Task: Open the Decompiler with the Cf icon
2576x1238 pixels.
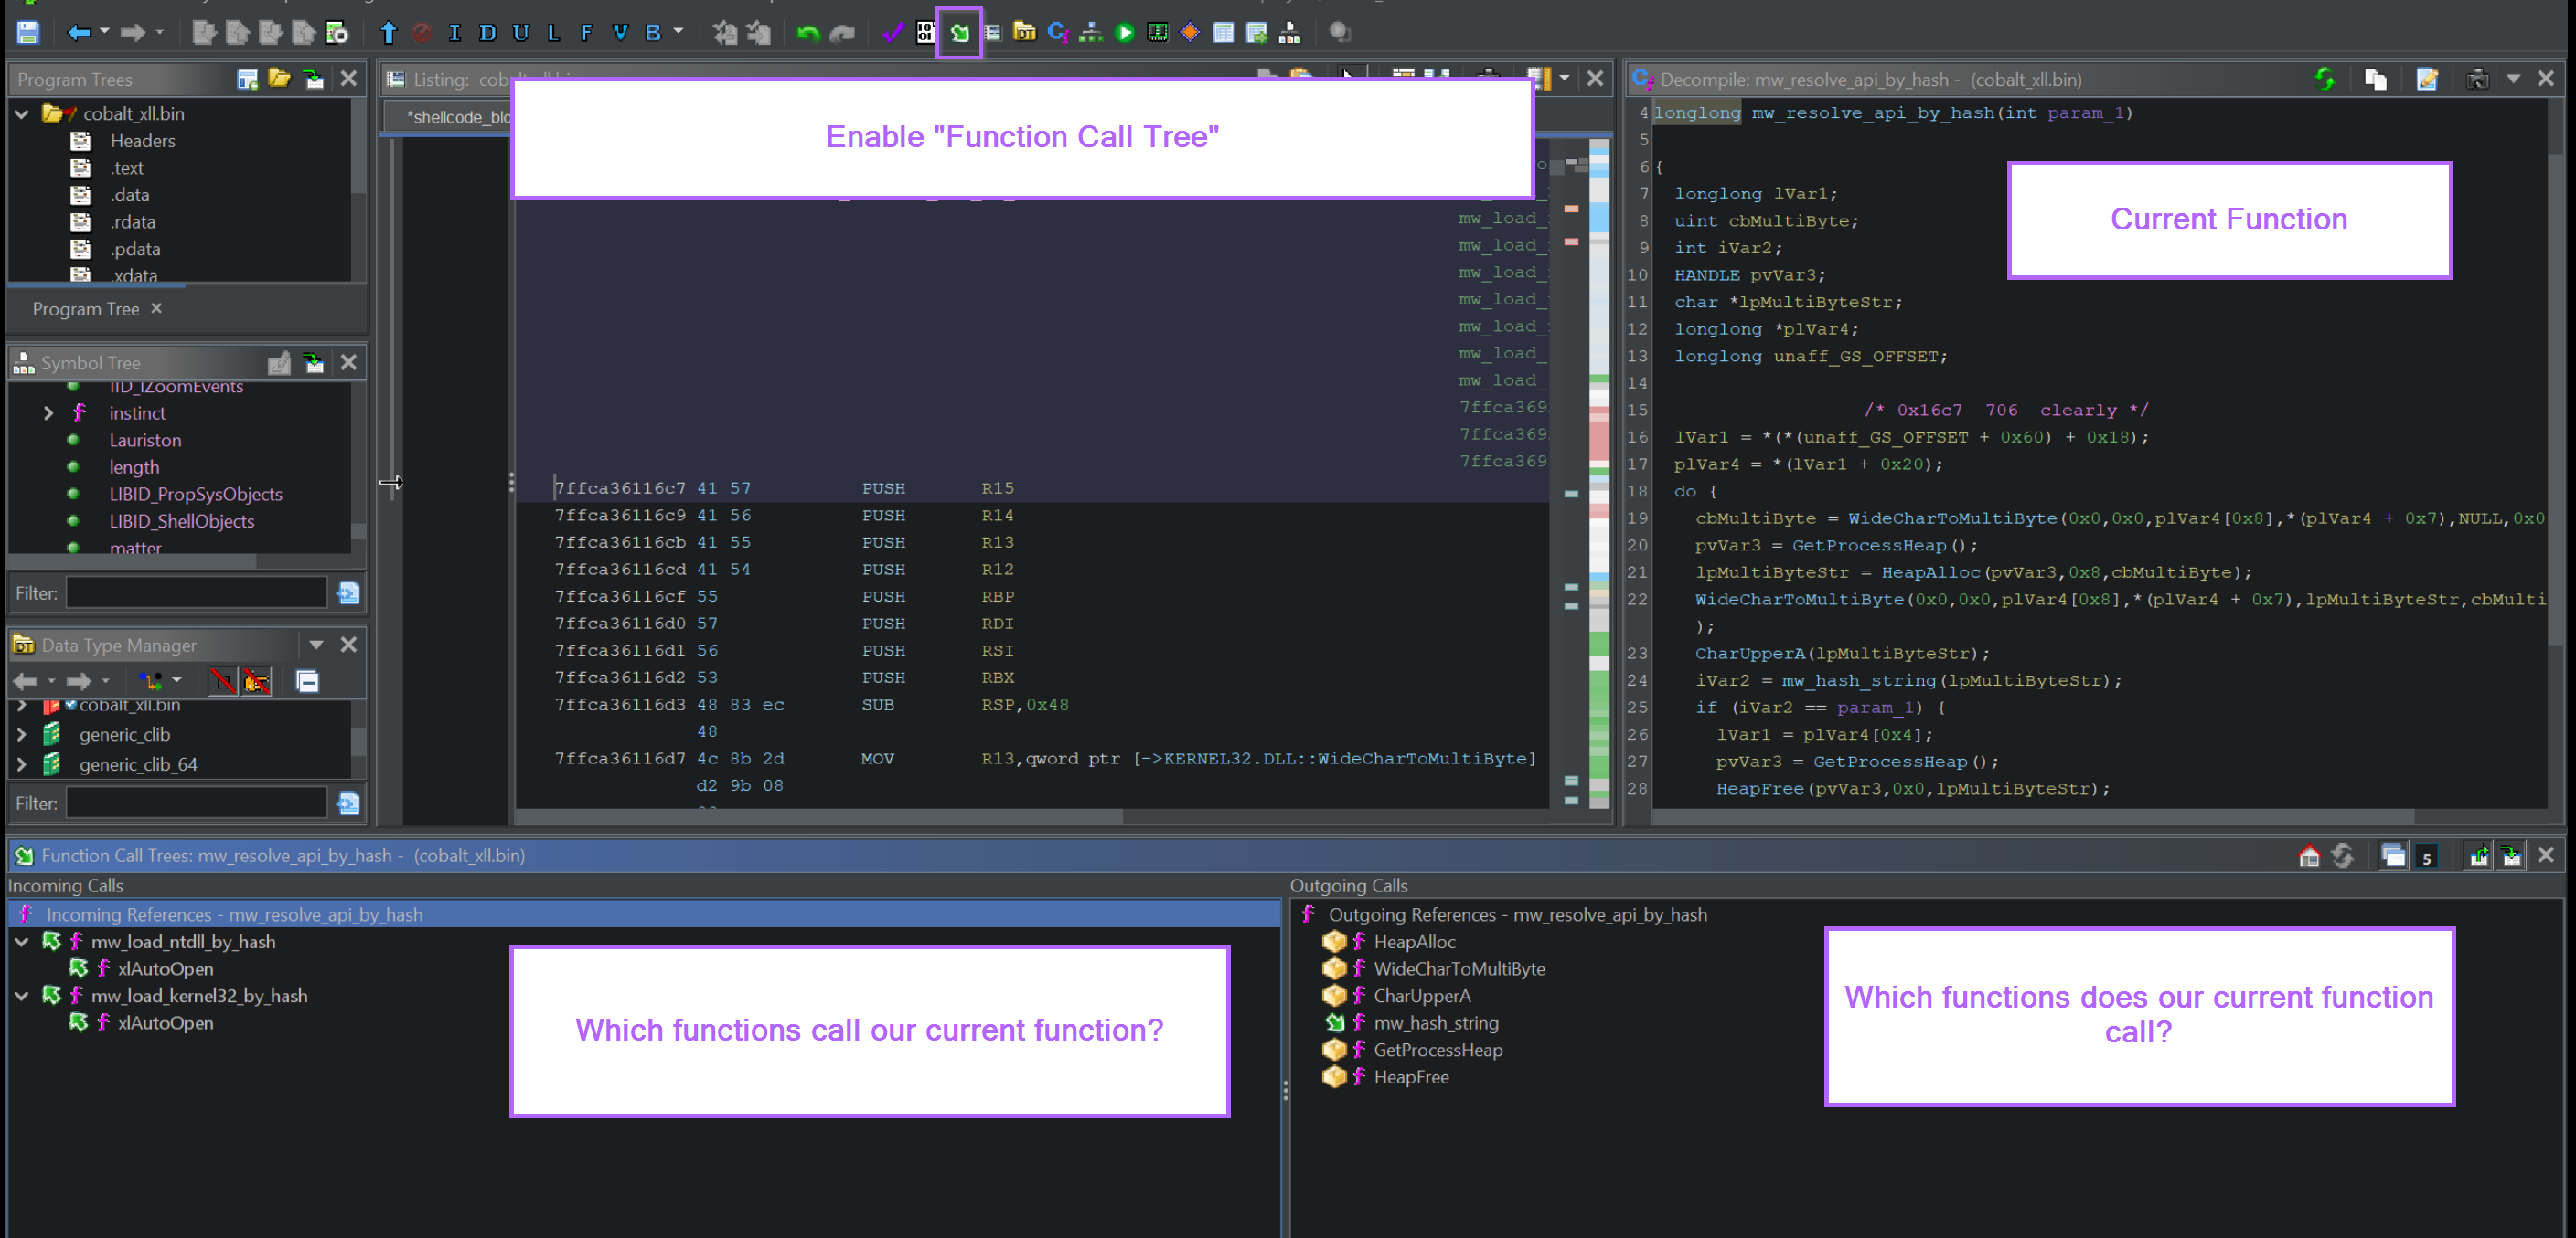Action: pyautogui.click(x=1057, y=33)
